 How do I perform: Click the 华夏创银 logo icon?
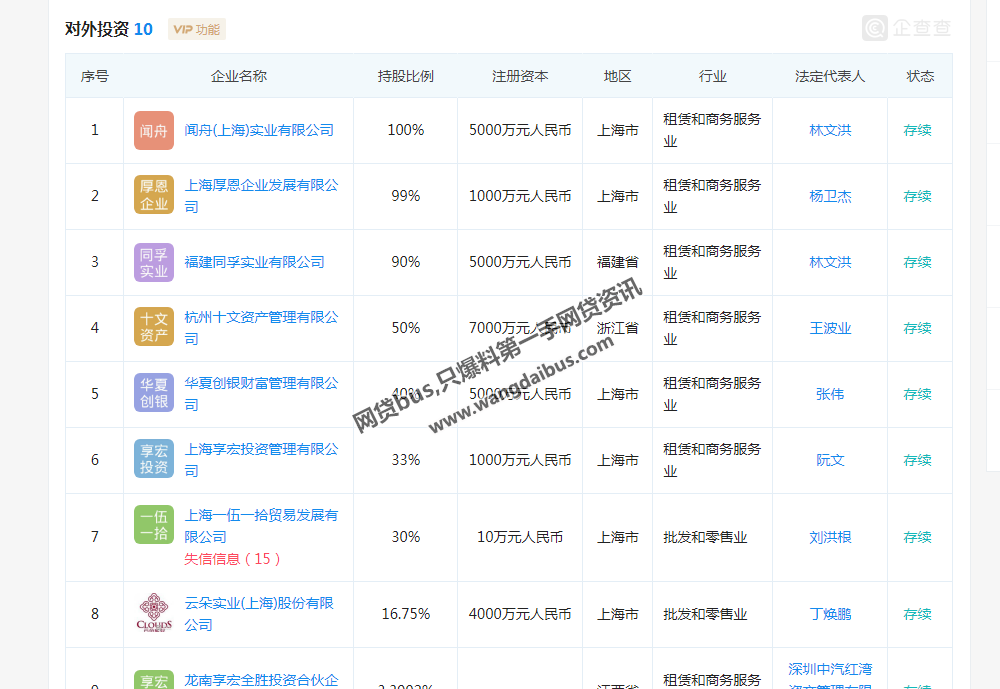[153, 393]
